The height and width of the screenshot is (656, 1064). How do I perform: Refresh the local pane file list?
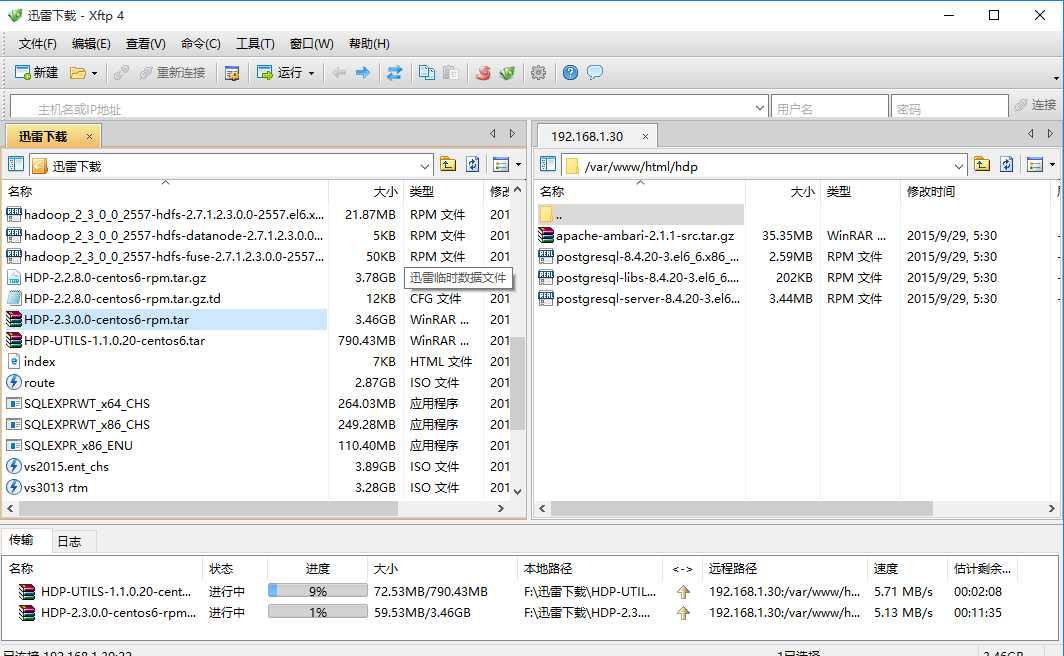[473, 164]
